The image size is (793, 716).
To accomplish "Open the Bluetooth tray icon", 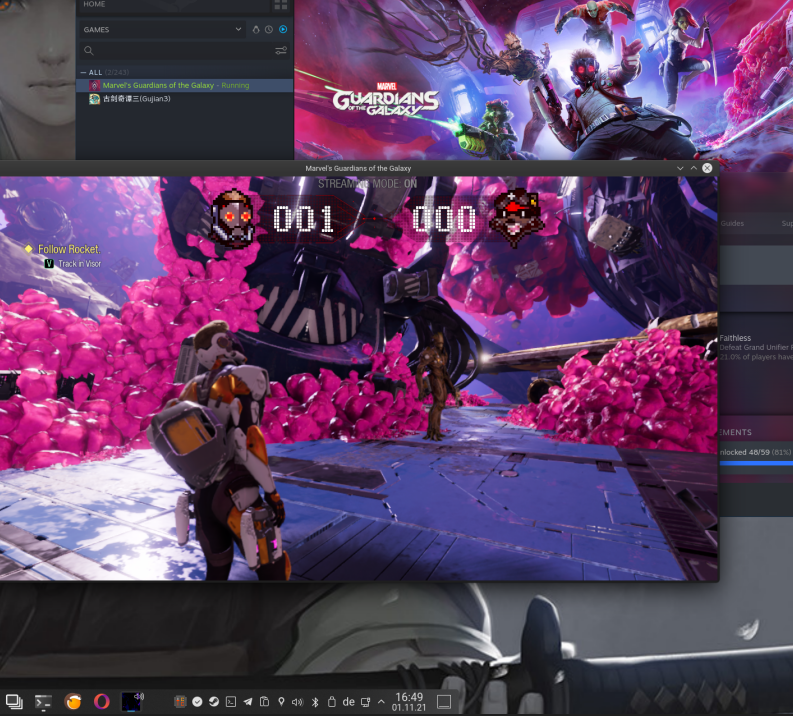I will 315,702.
